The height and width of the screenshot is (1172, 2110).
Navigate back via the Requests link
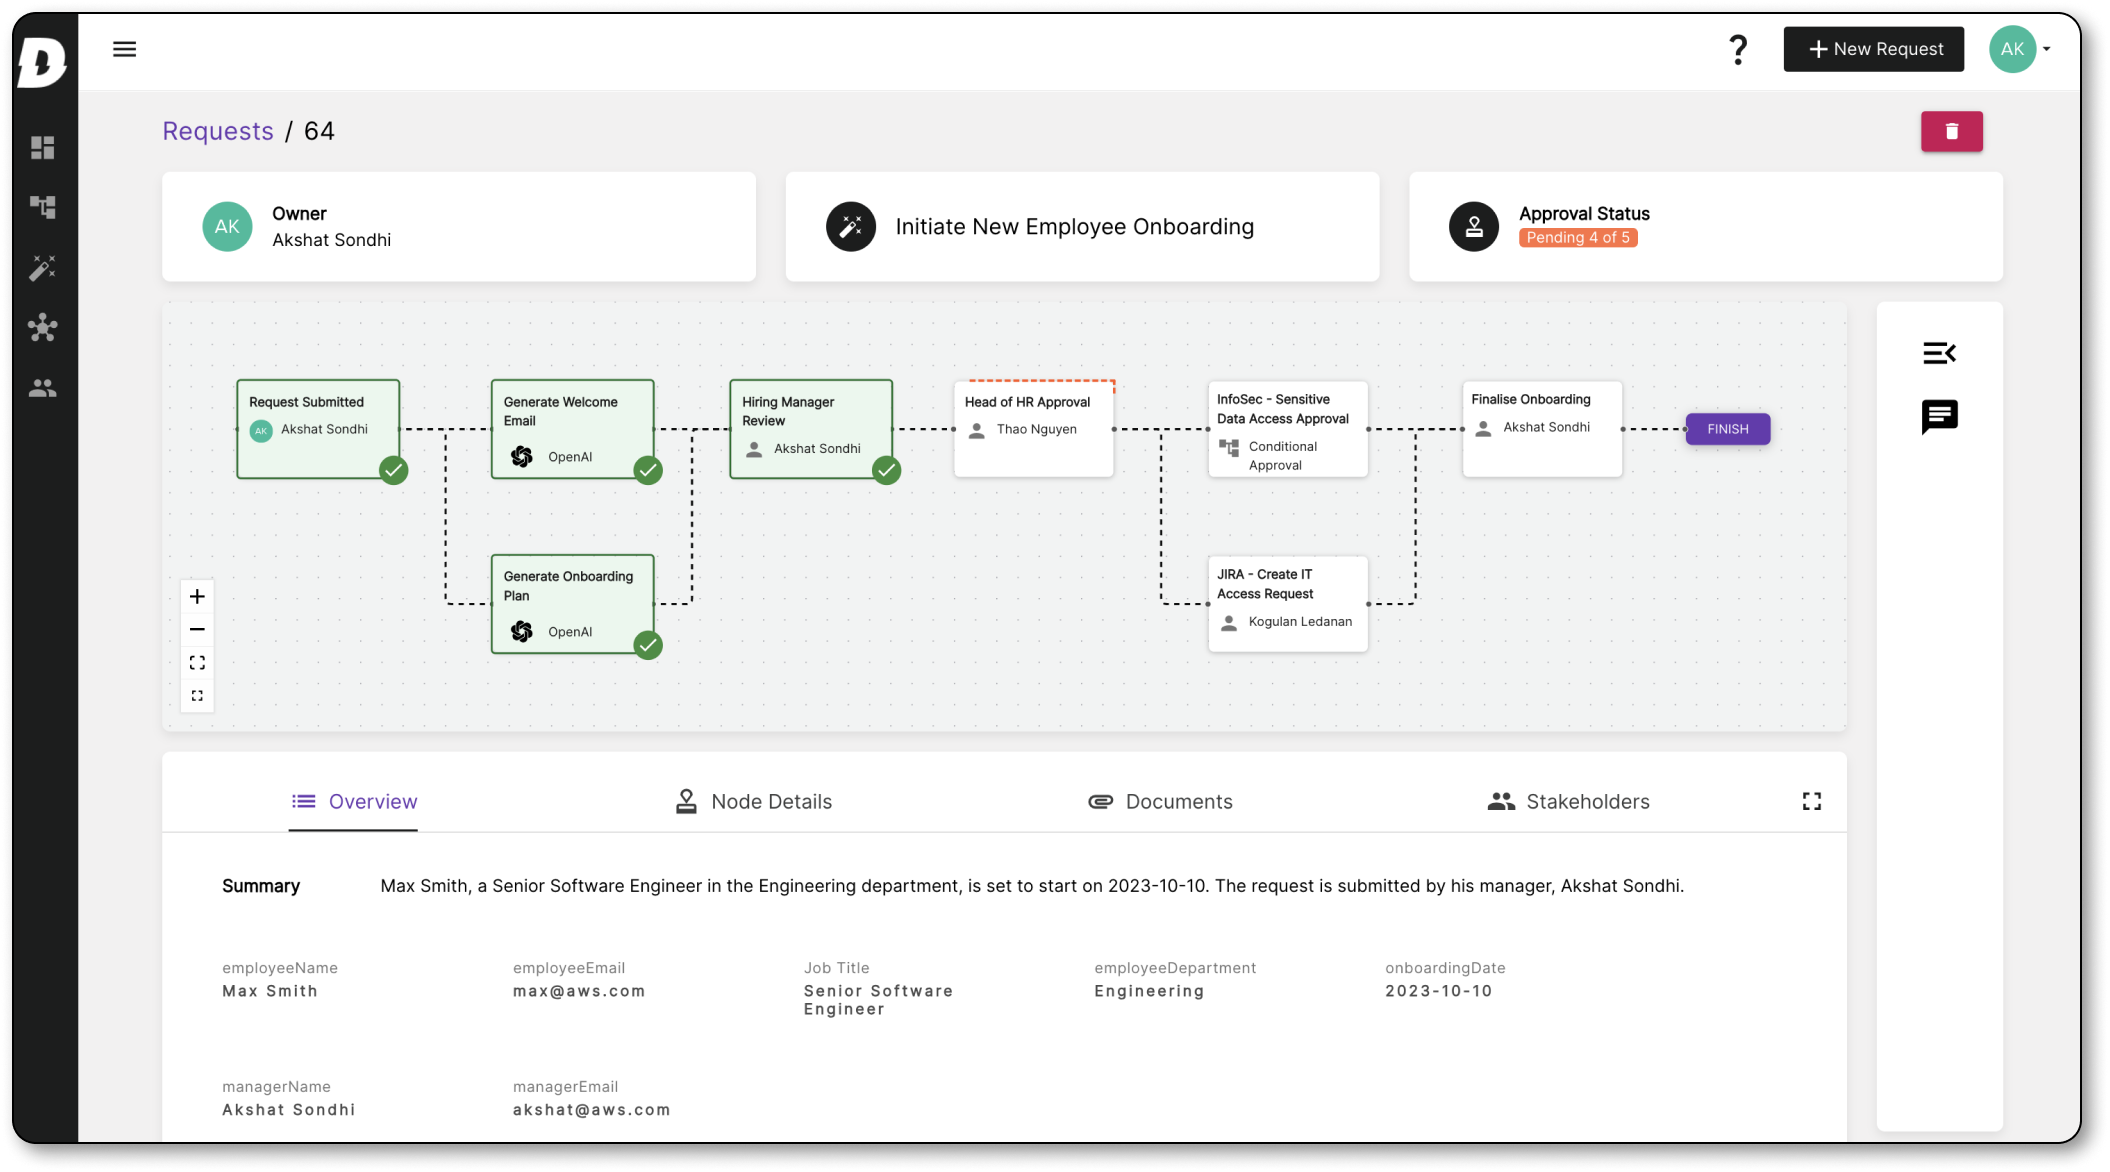coord(217,130)
